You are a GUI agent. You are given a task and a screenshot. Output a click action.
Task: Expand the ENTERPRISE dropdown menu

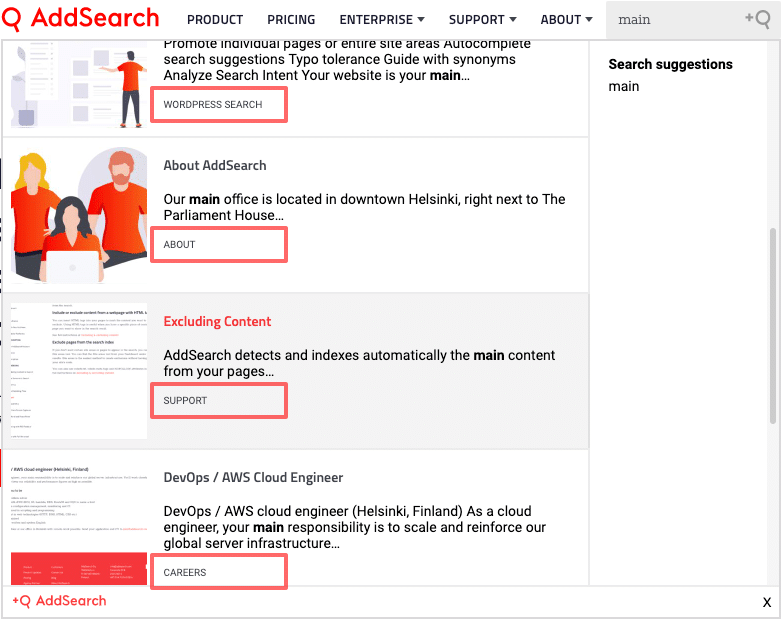pyautogui.click(x=382, y=20)
